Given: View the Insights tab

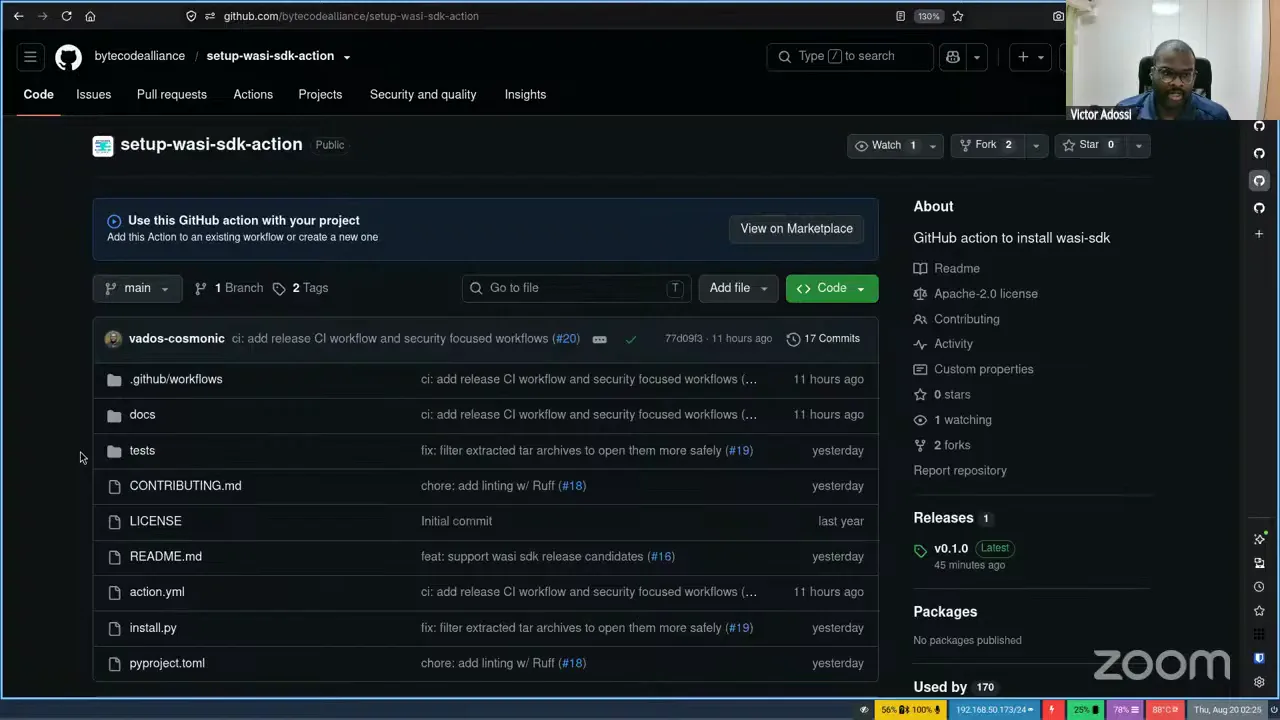Looking at the screenshot, I should click(525, 94).
